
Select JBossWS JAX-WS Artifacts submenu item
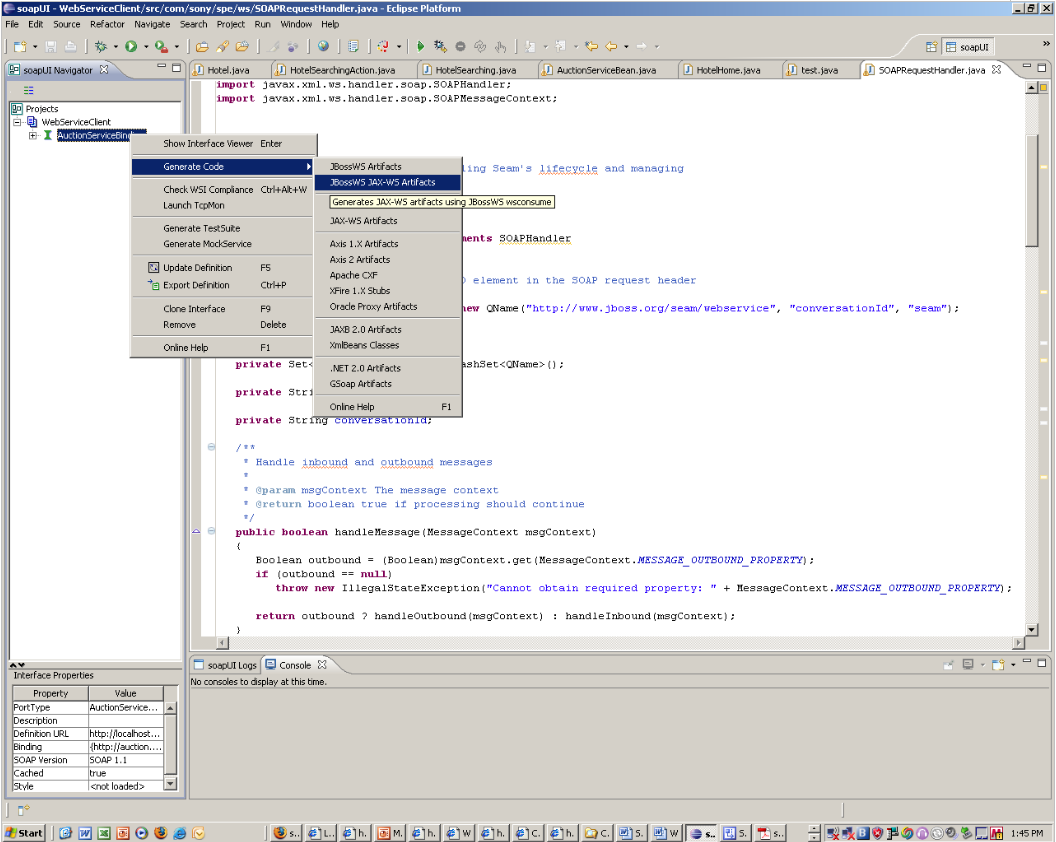point(388,182)
